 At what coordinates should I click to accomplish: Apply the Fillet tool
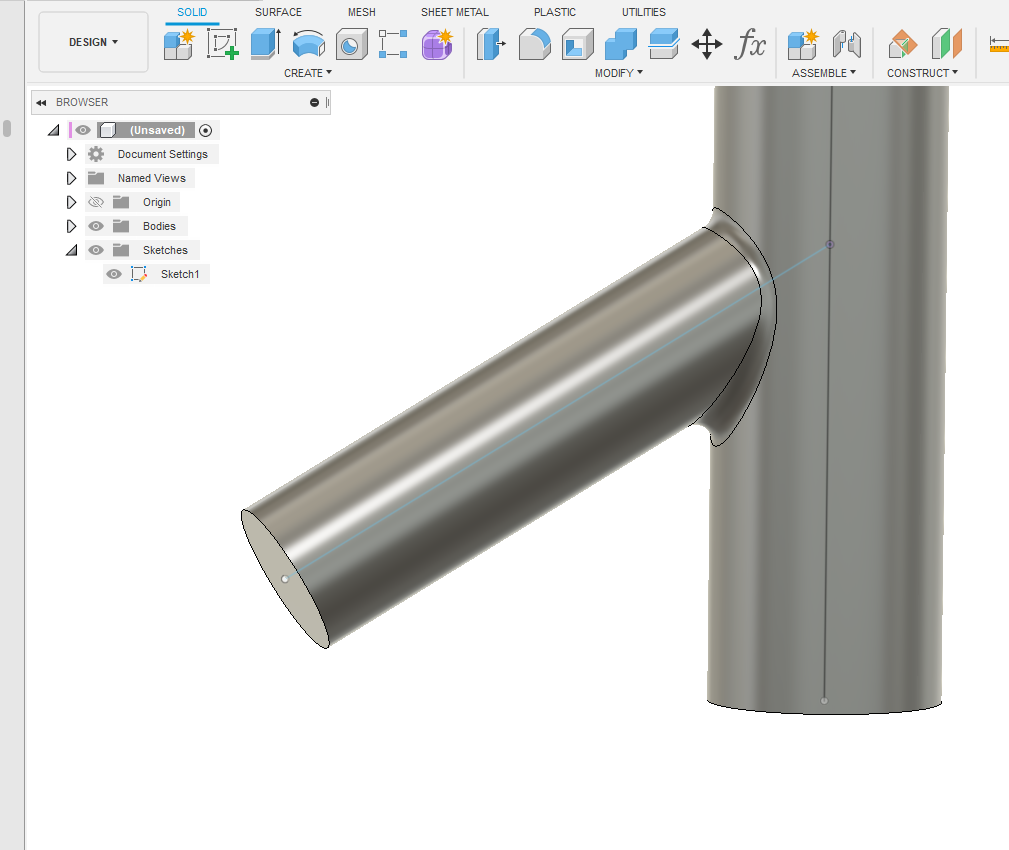(x=535, y=45)
